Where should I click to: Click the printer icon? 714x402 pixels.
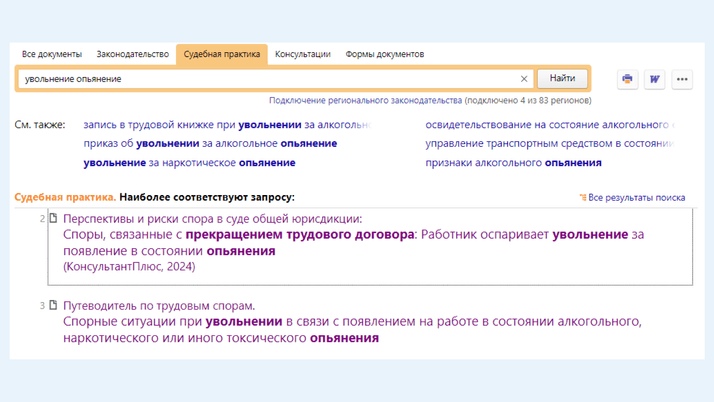(627, 79)
